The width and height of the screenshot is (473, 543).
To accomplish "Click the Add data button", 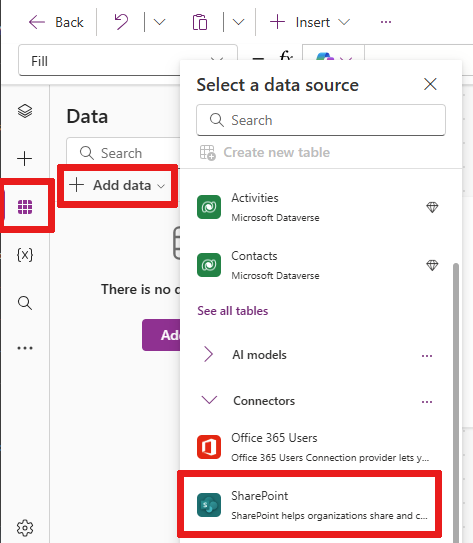I will (x=117, y=185).
